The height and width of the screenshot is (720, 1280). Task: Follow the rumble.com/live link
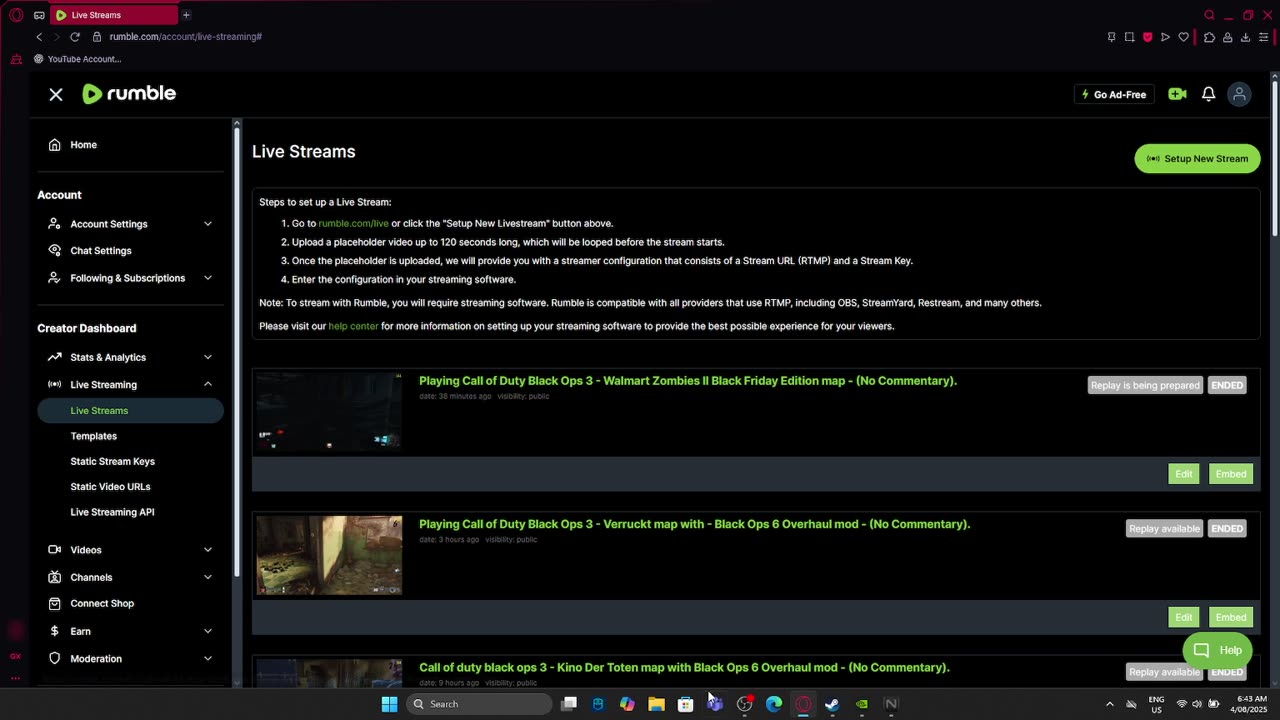click(353, 224)
